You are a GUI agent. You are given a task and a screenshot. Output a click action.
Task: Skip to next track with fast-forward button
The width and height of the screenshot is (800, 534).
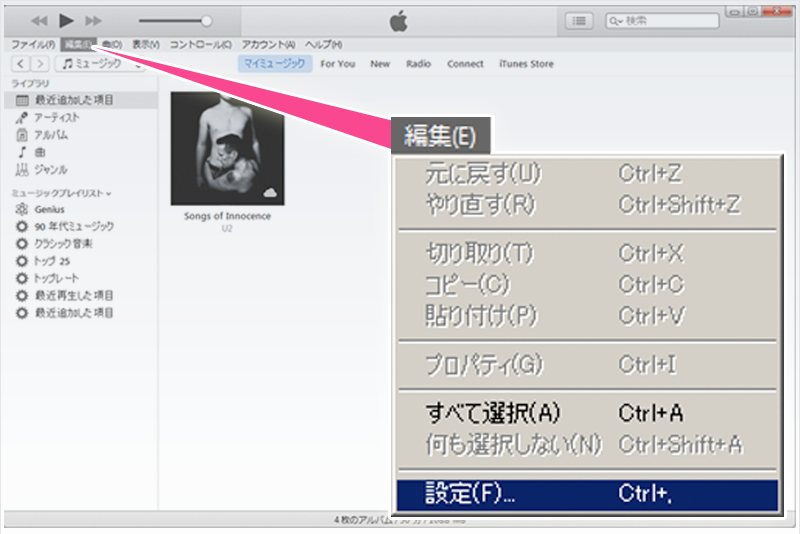coord(93,21)
